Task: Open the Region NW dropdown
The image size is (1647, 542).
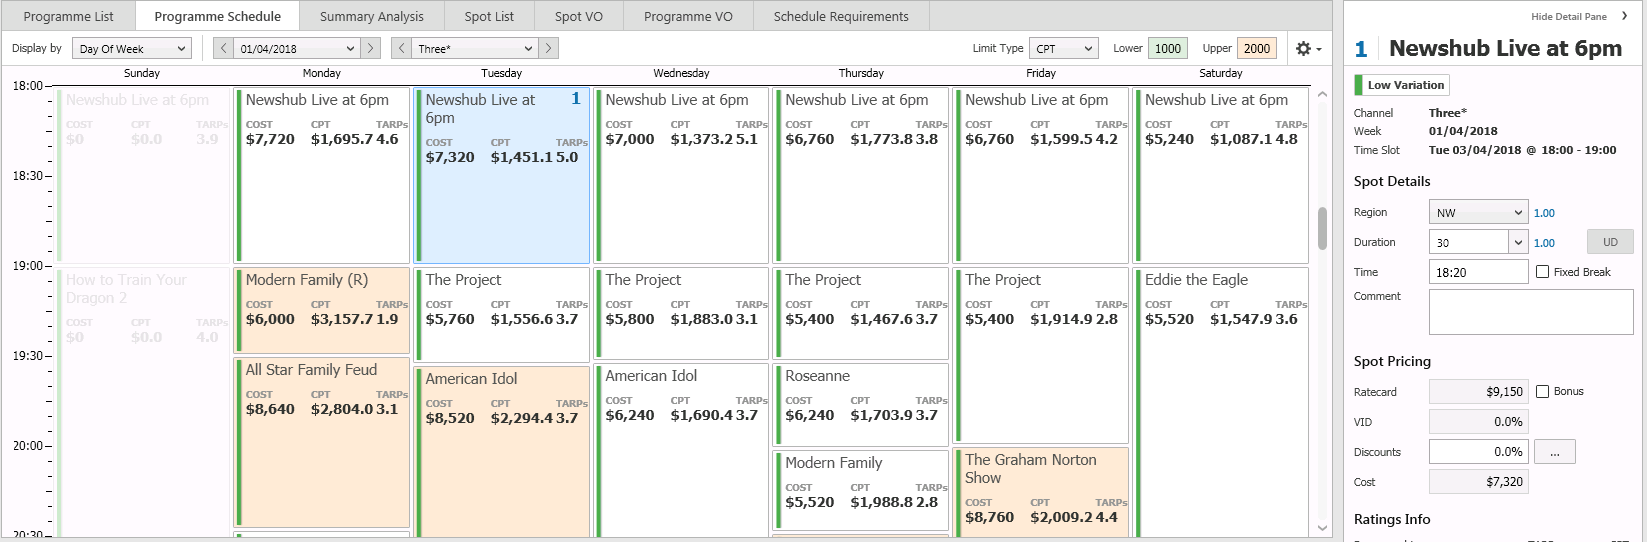Action: [x=1479, y=212]
